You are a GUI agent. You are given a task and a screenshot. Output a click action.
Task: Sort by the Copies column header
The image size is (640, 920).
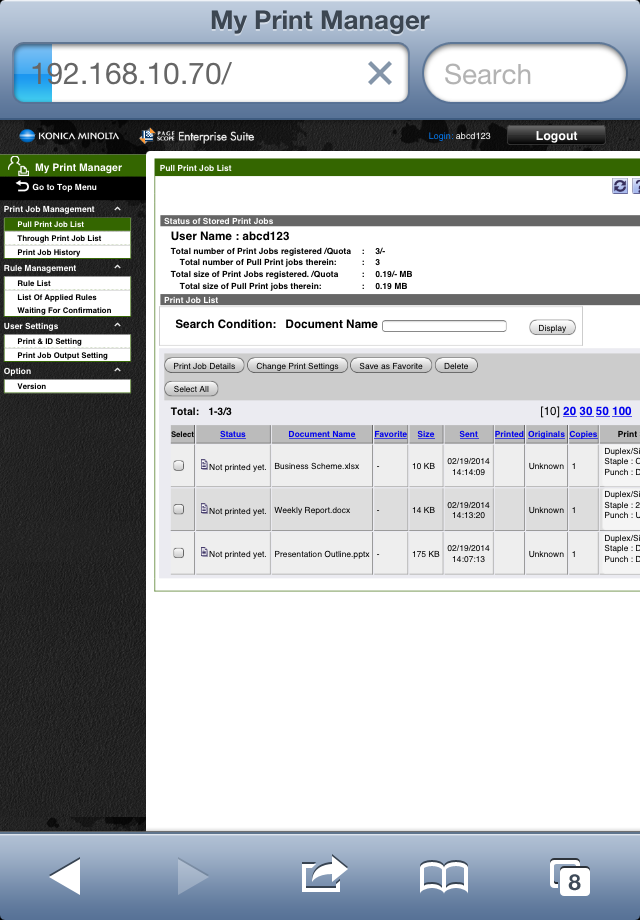coord(583,434)
